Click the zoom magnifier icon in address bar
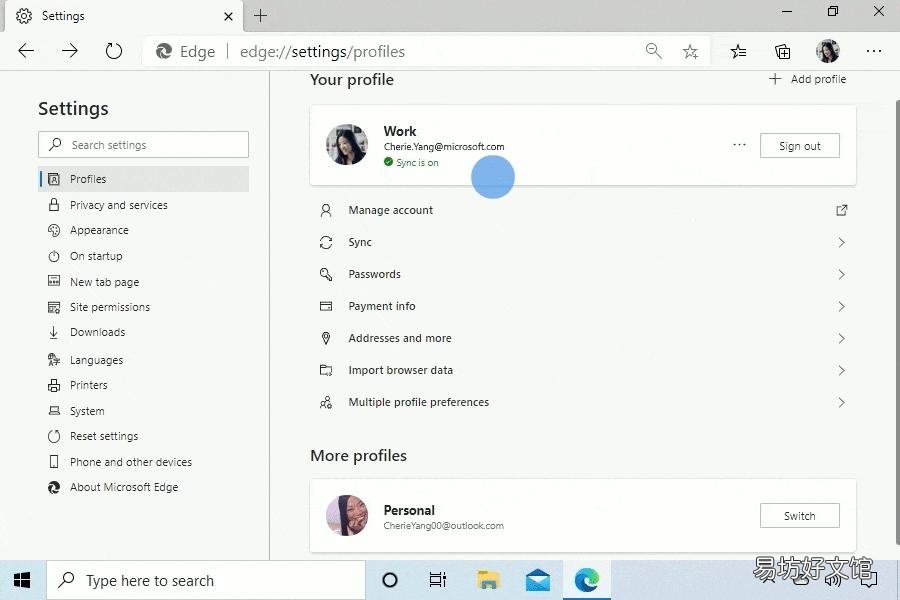The height and width of the screenshot is (600, 900). (653, 51)
